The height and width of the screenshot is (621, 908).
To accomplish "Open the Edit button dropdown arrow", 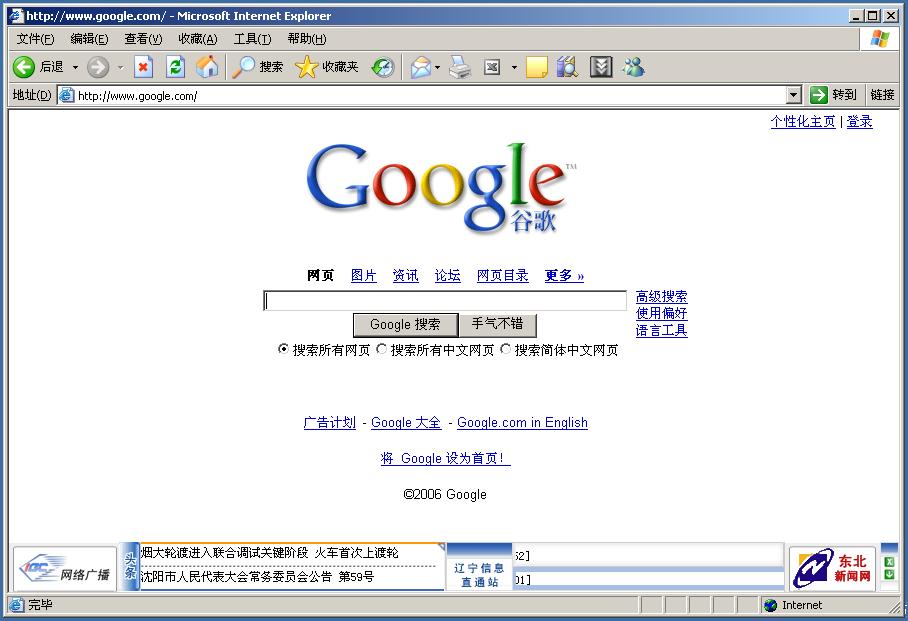I will (x=514, y=68).
